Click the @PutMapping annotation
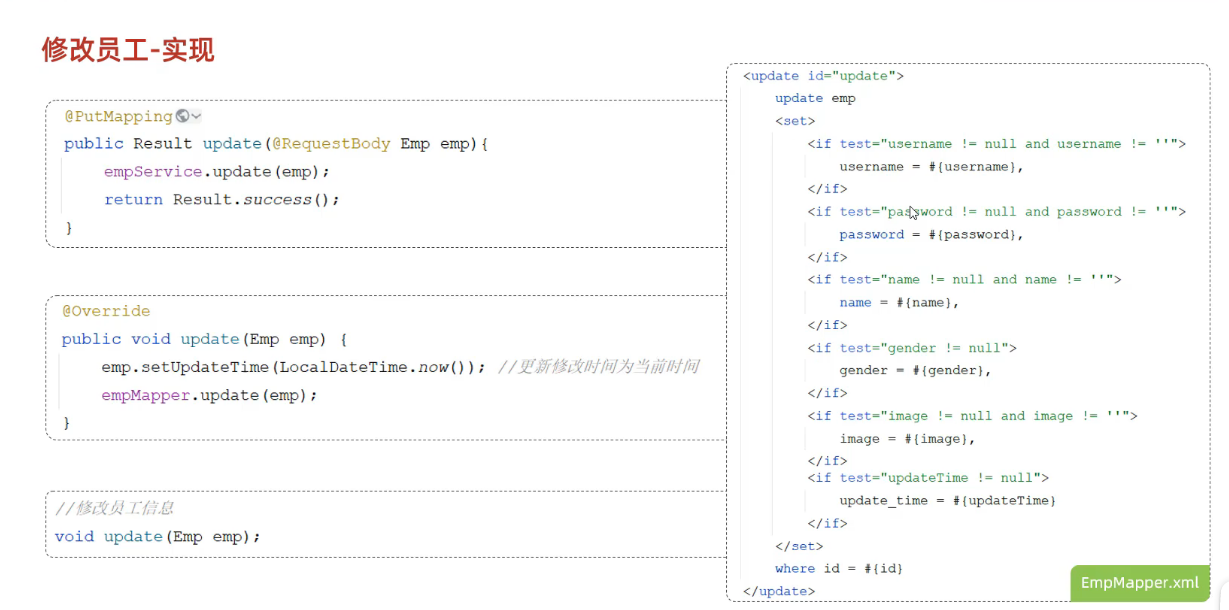The image size is (1229, 610). [x=119, y=116]
